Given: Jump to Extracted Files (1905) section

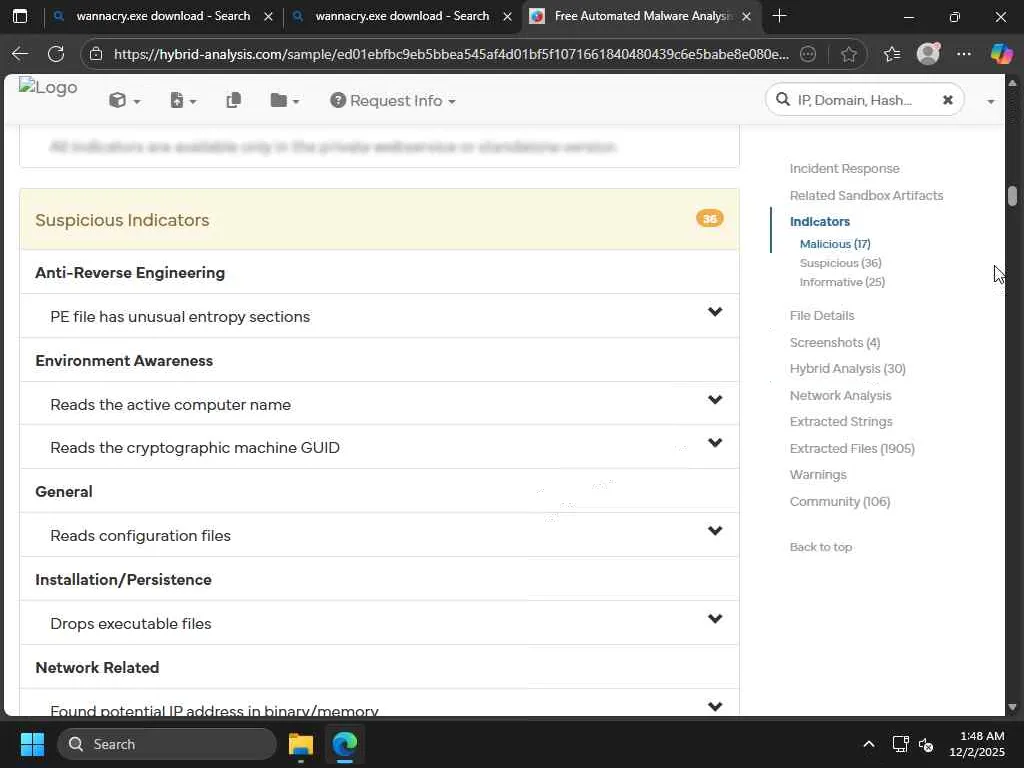Looking at the screenshot, I should 852,448.
